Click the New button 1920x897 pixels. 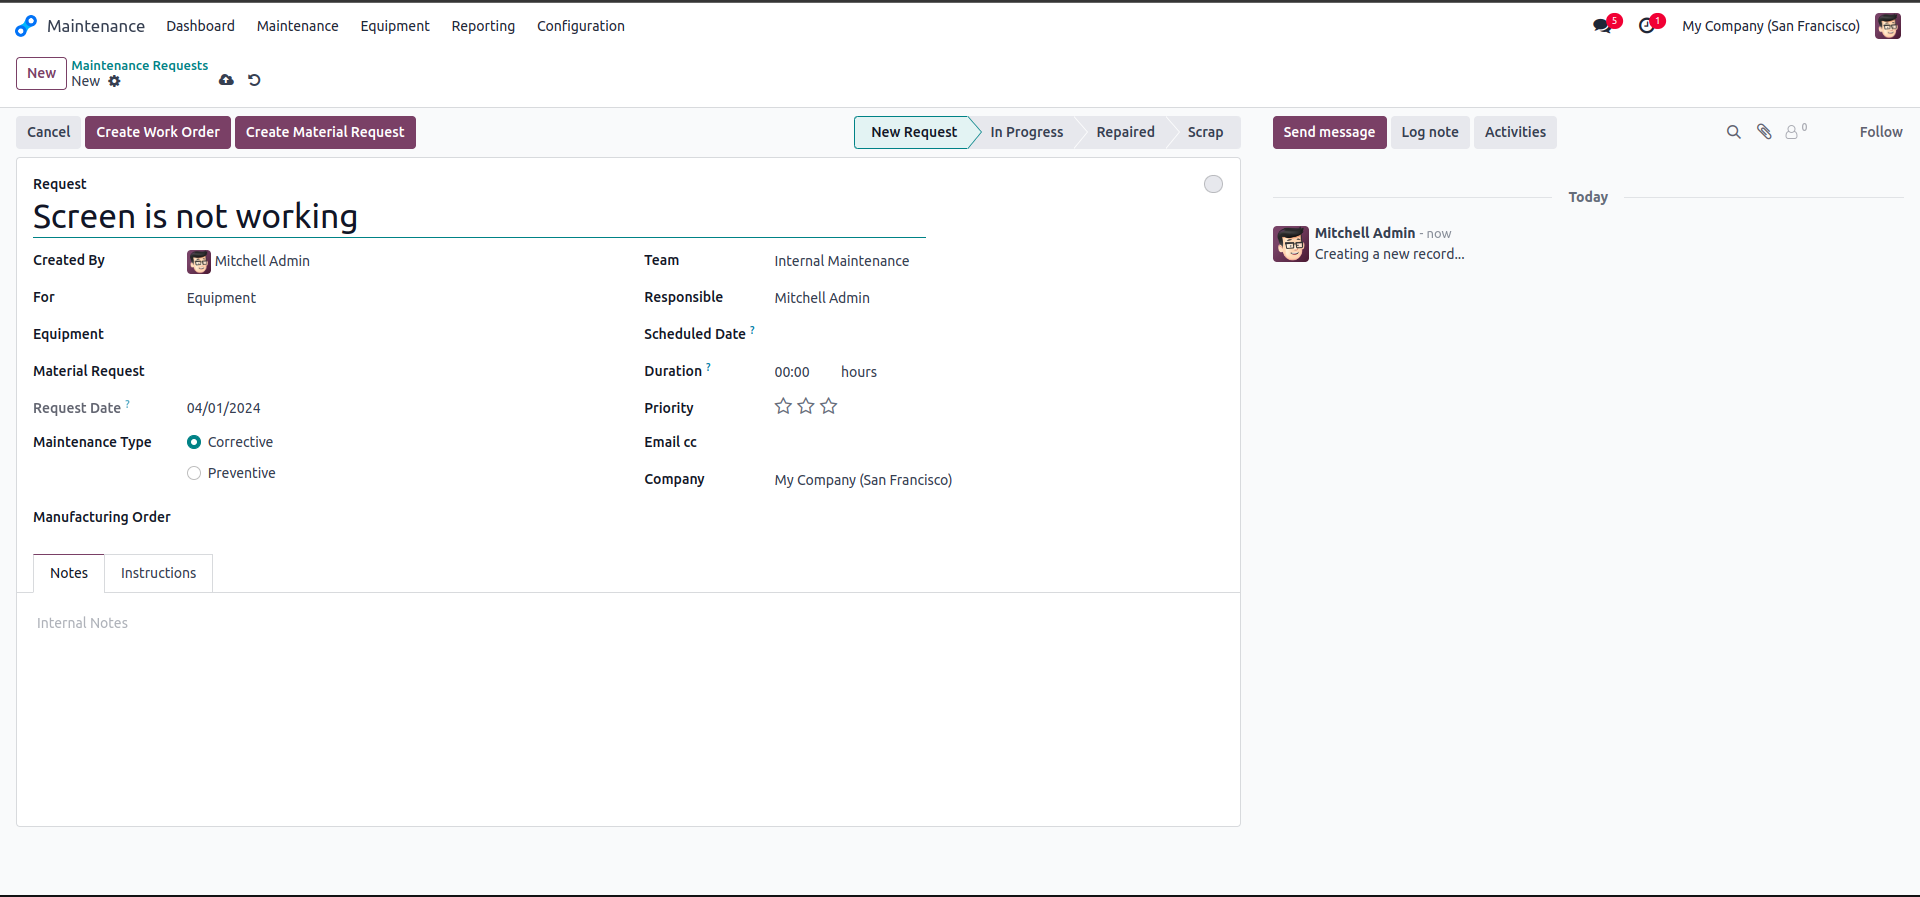coord(42,73)
